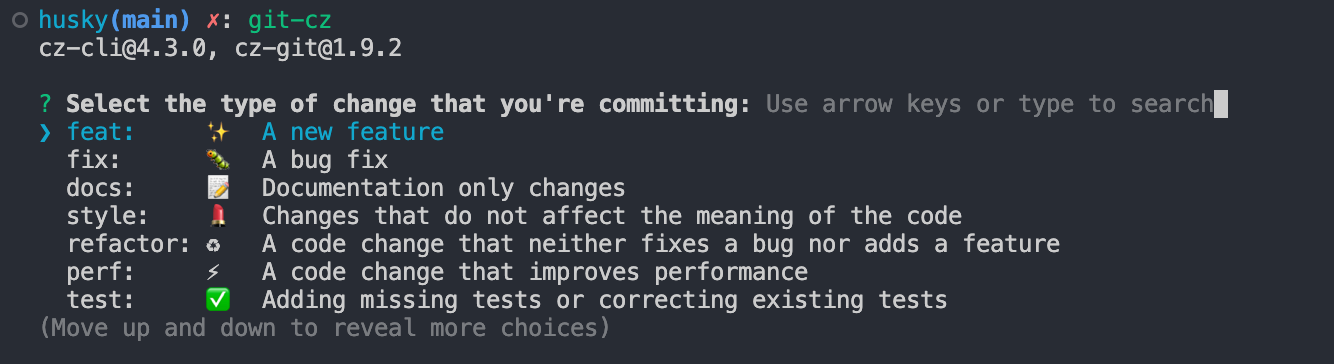The height and width of the screenshot is (364, 1334).
Task: Click the green checkmark beside test
Action: [217, 300]
